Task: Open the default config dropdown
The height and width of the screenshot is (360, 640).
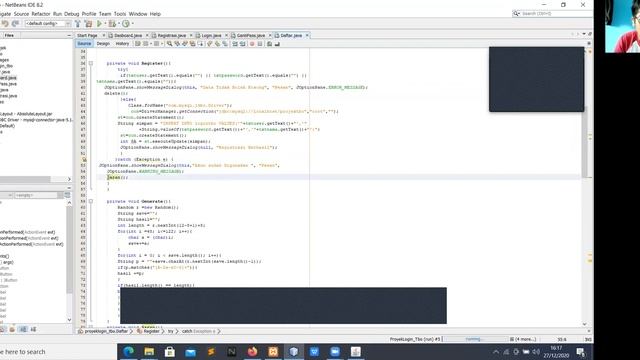Action: (48, 24)
